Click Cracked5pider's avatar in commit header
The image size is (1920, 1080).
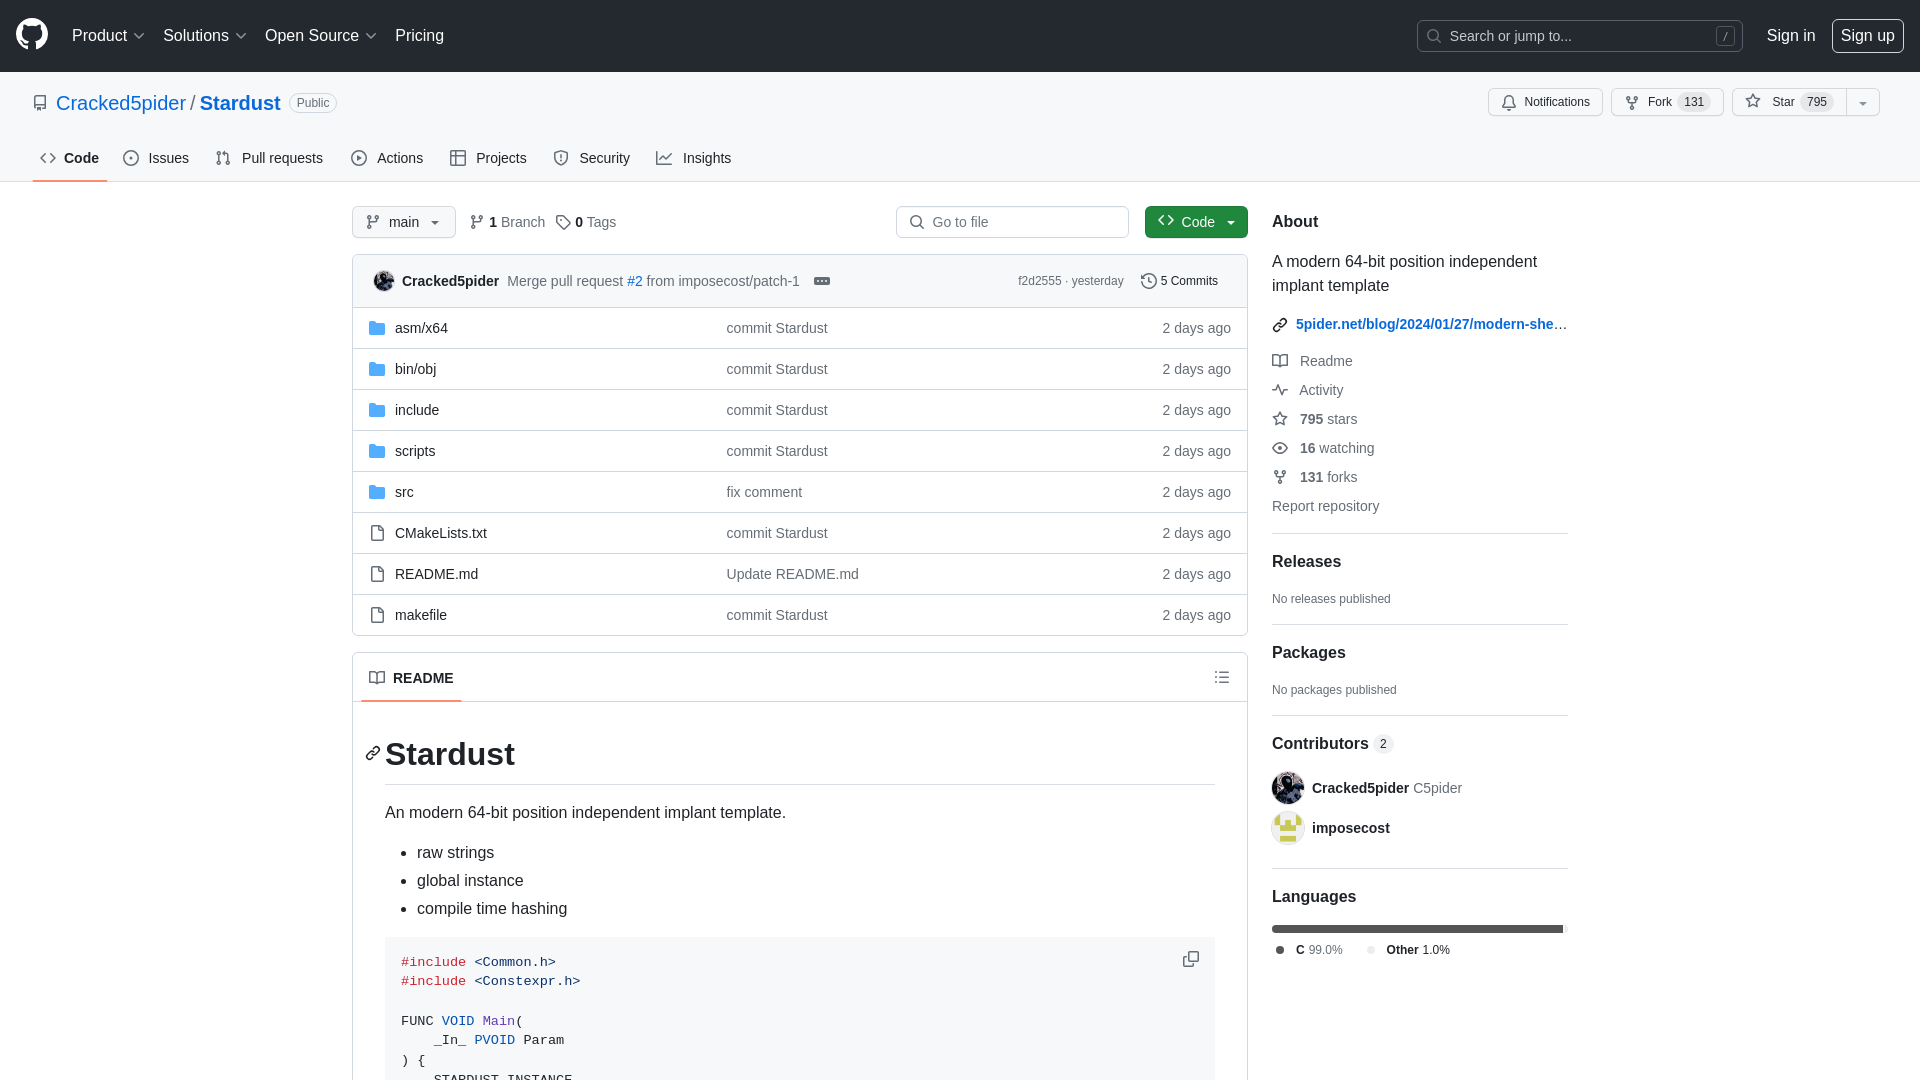[x=384, y=281]
